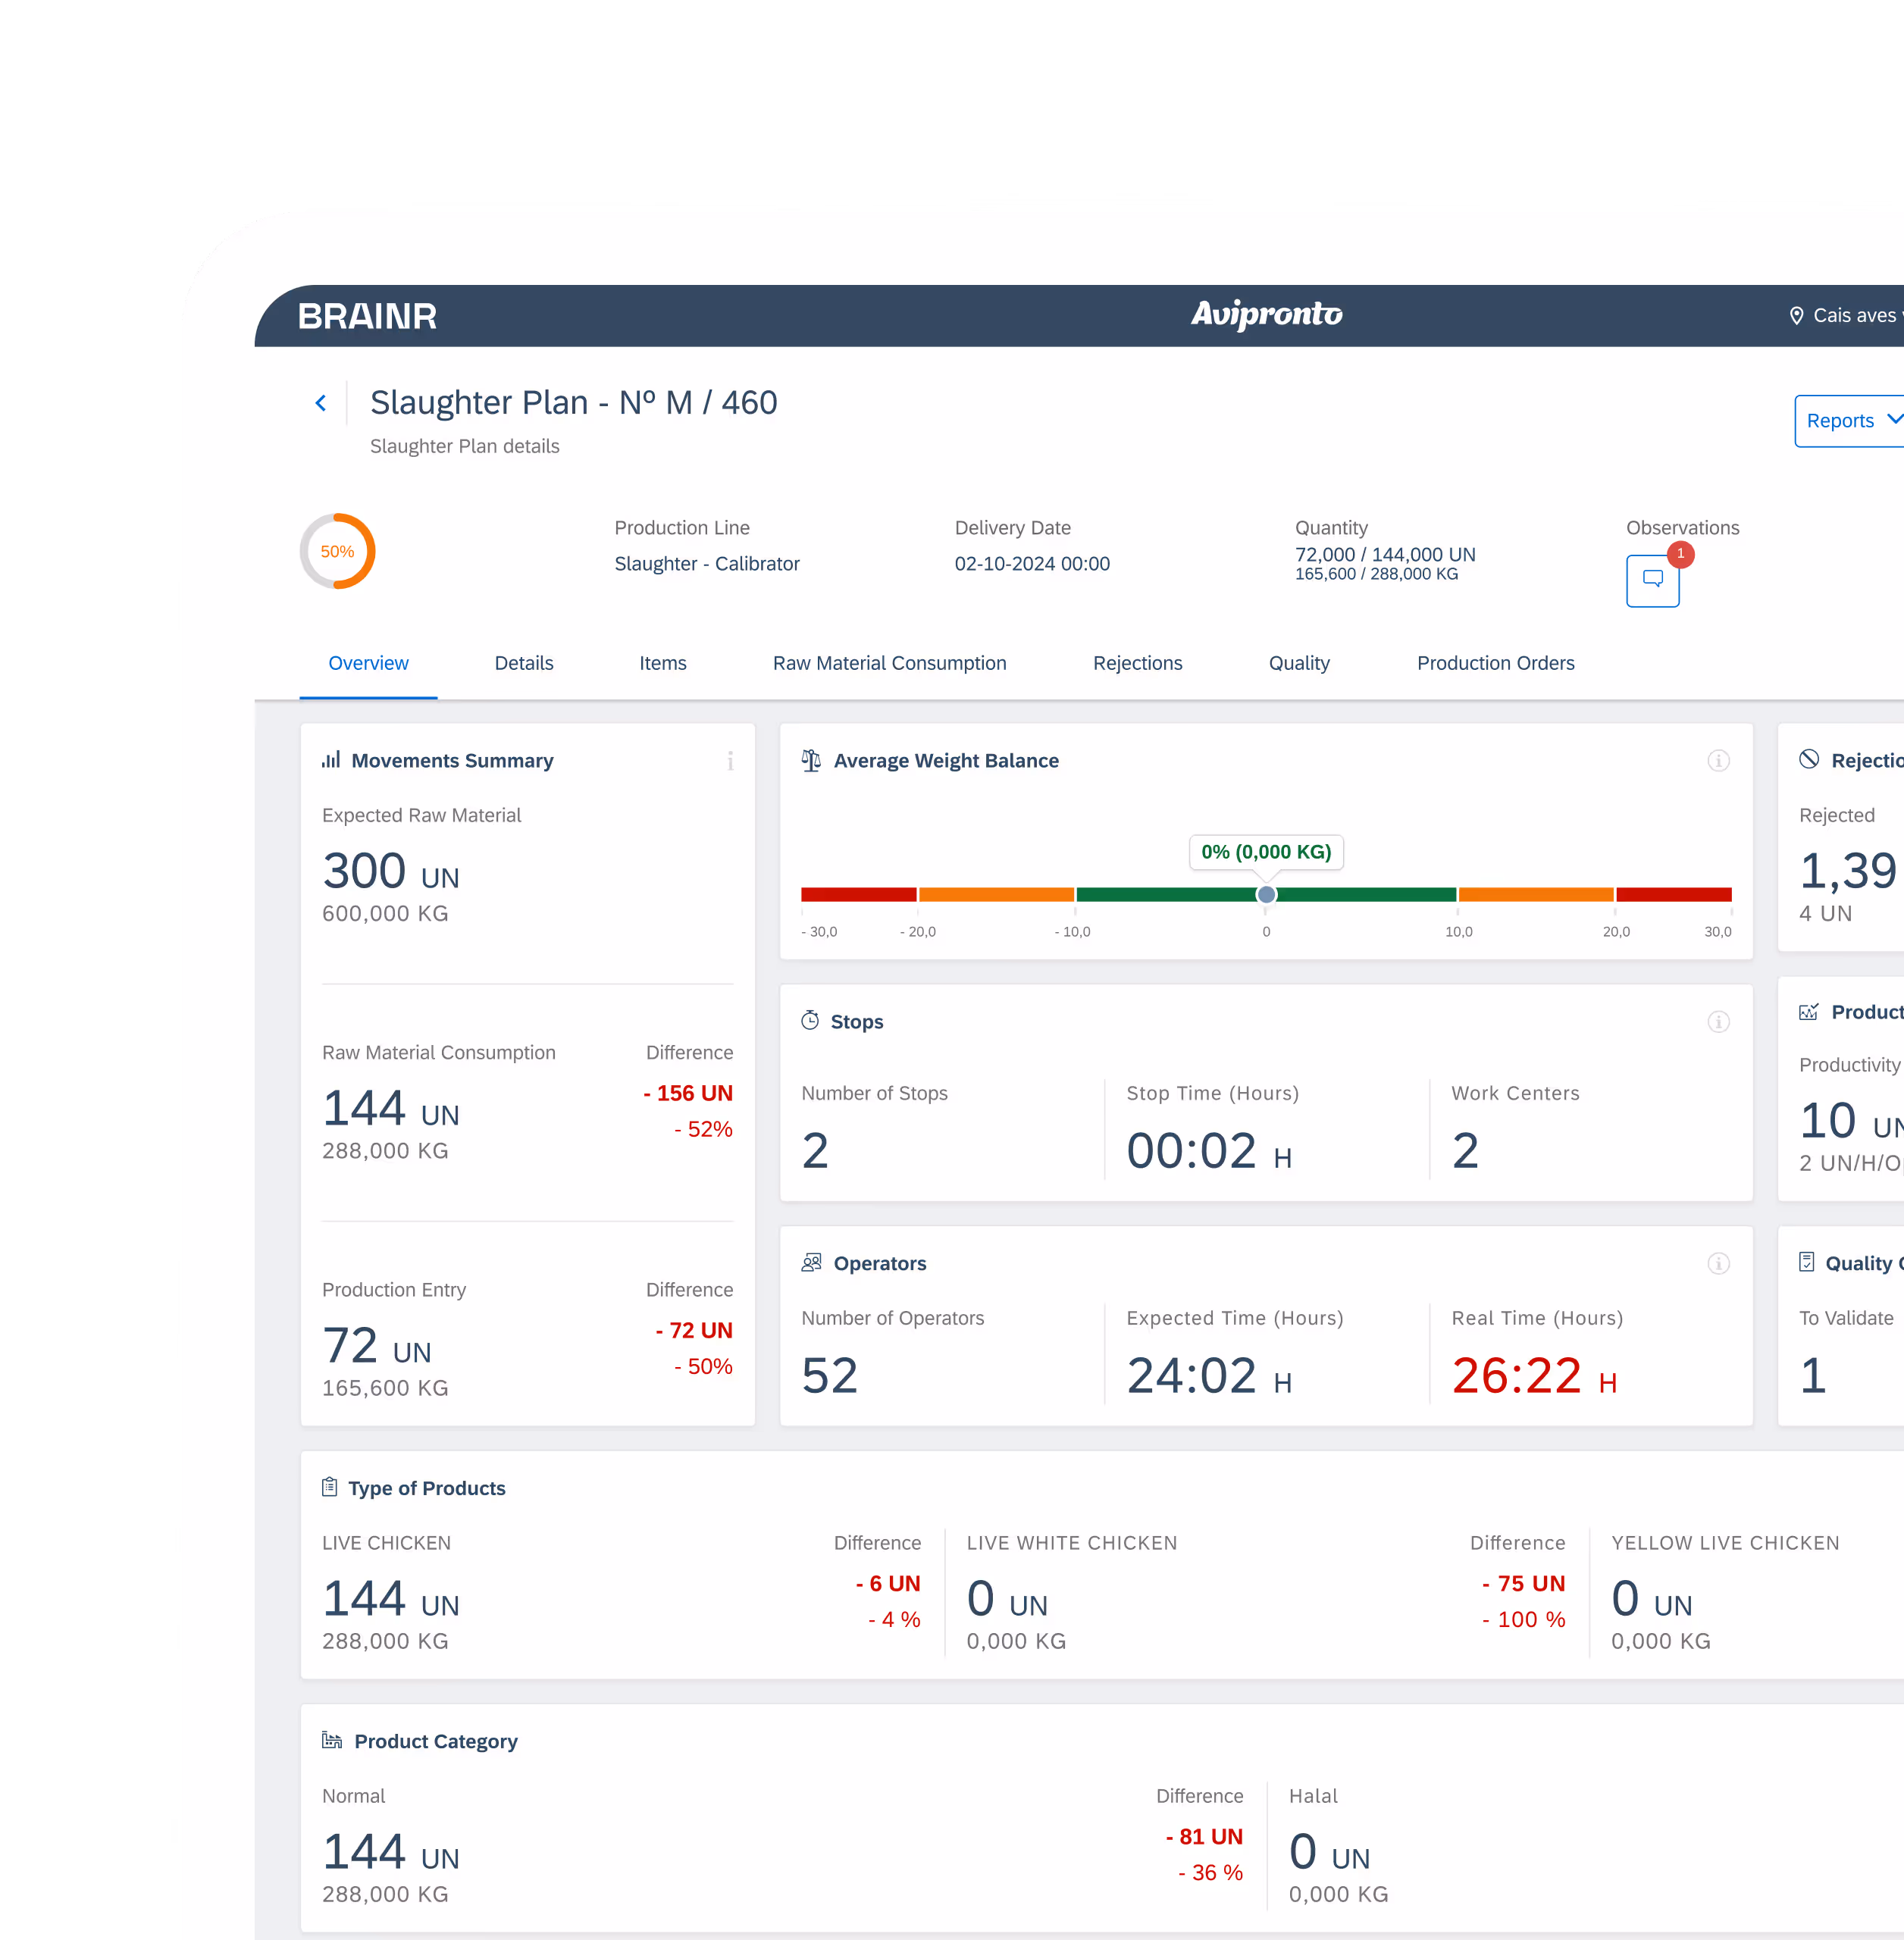Click the 50% progress ring
Viewport: 1904px width, 1940px height.
[338, 551]
